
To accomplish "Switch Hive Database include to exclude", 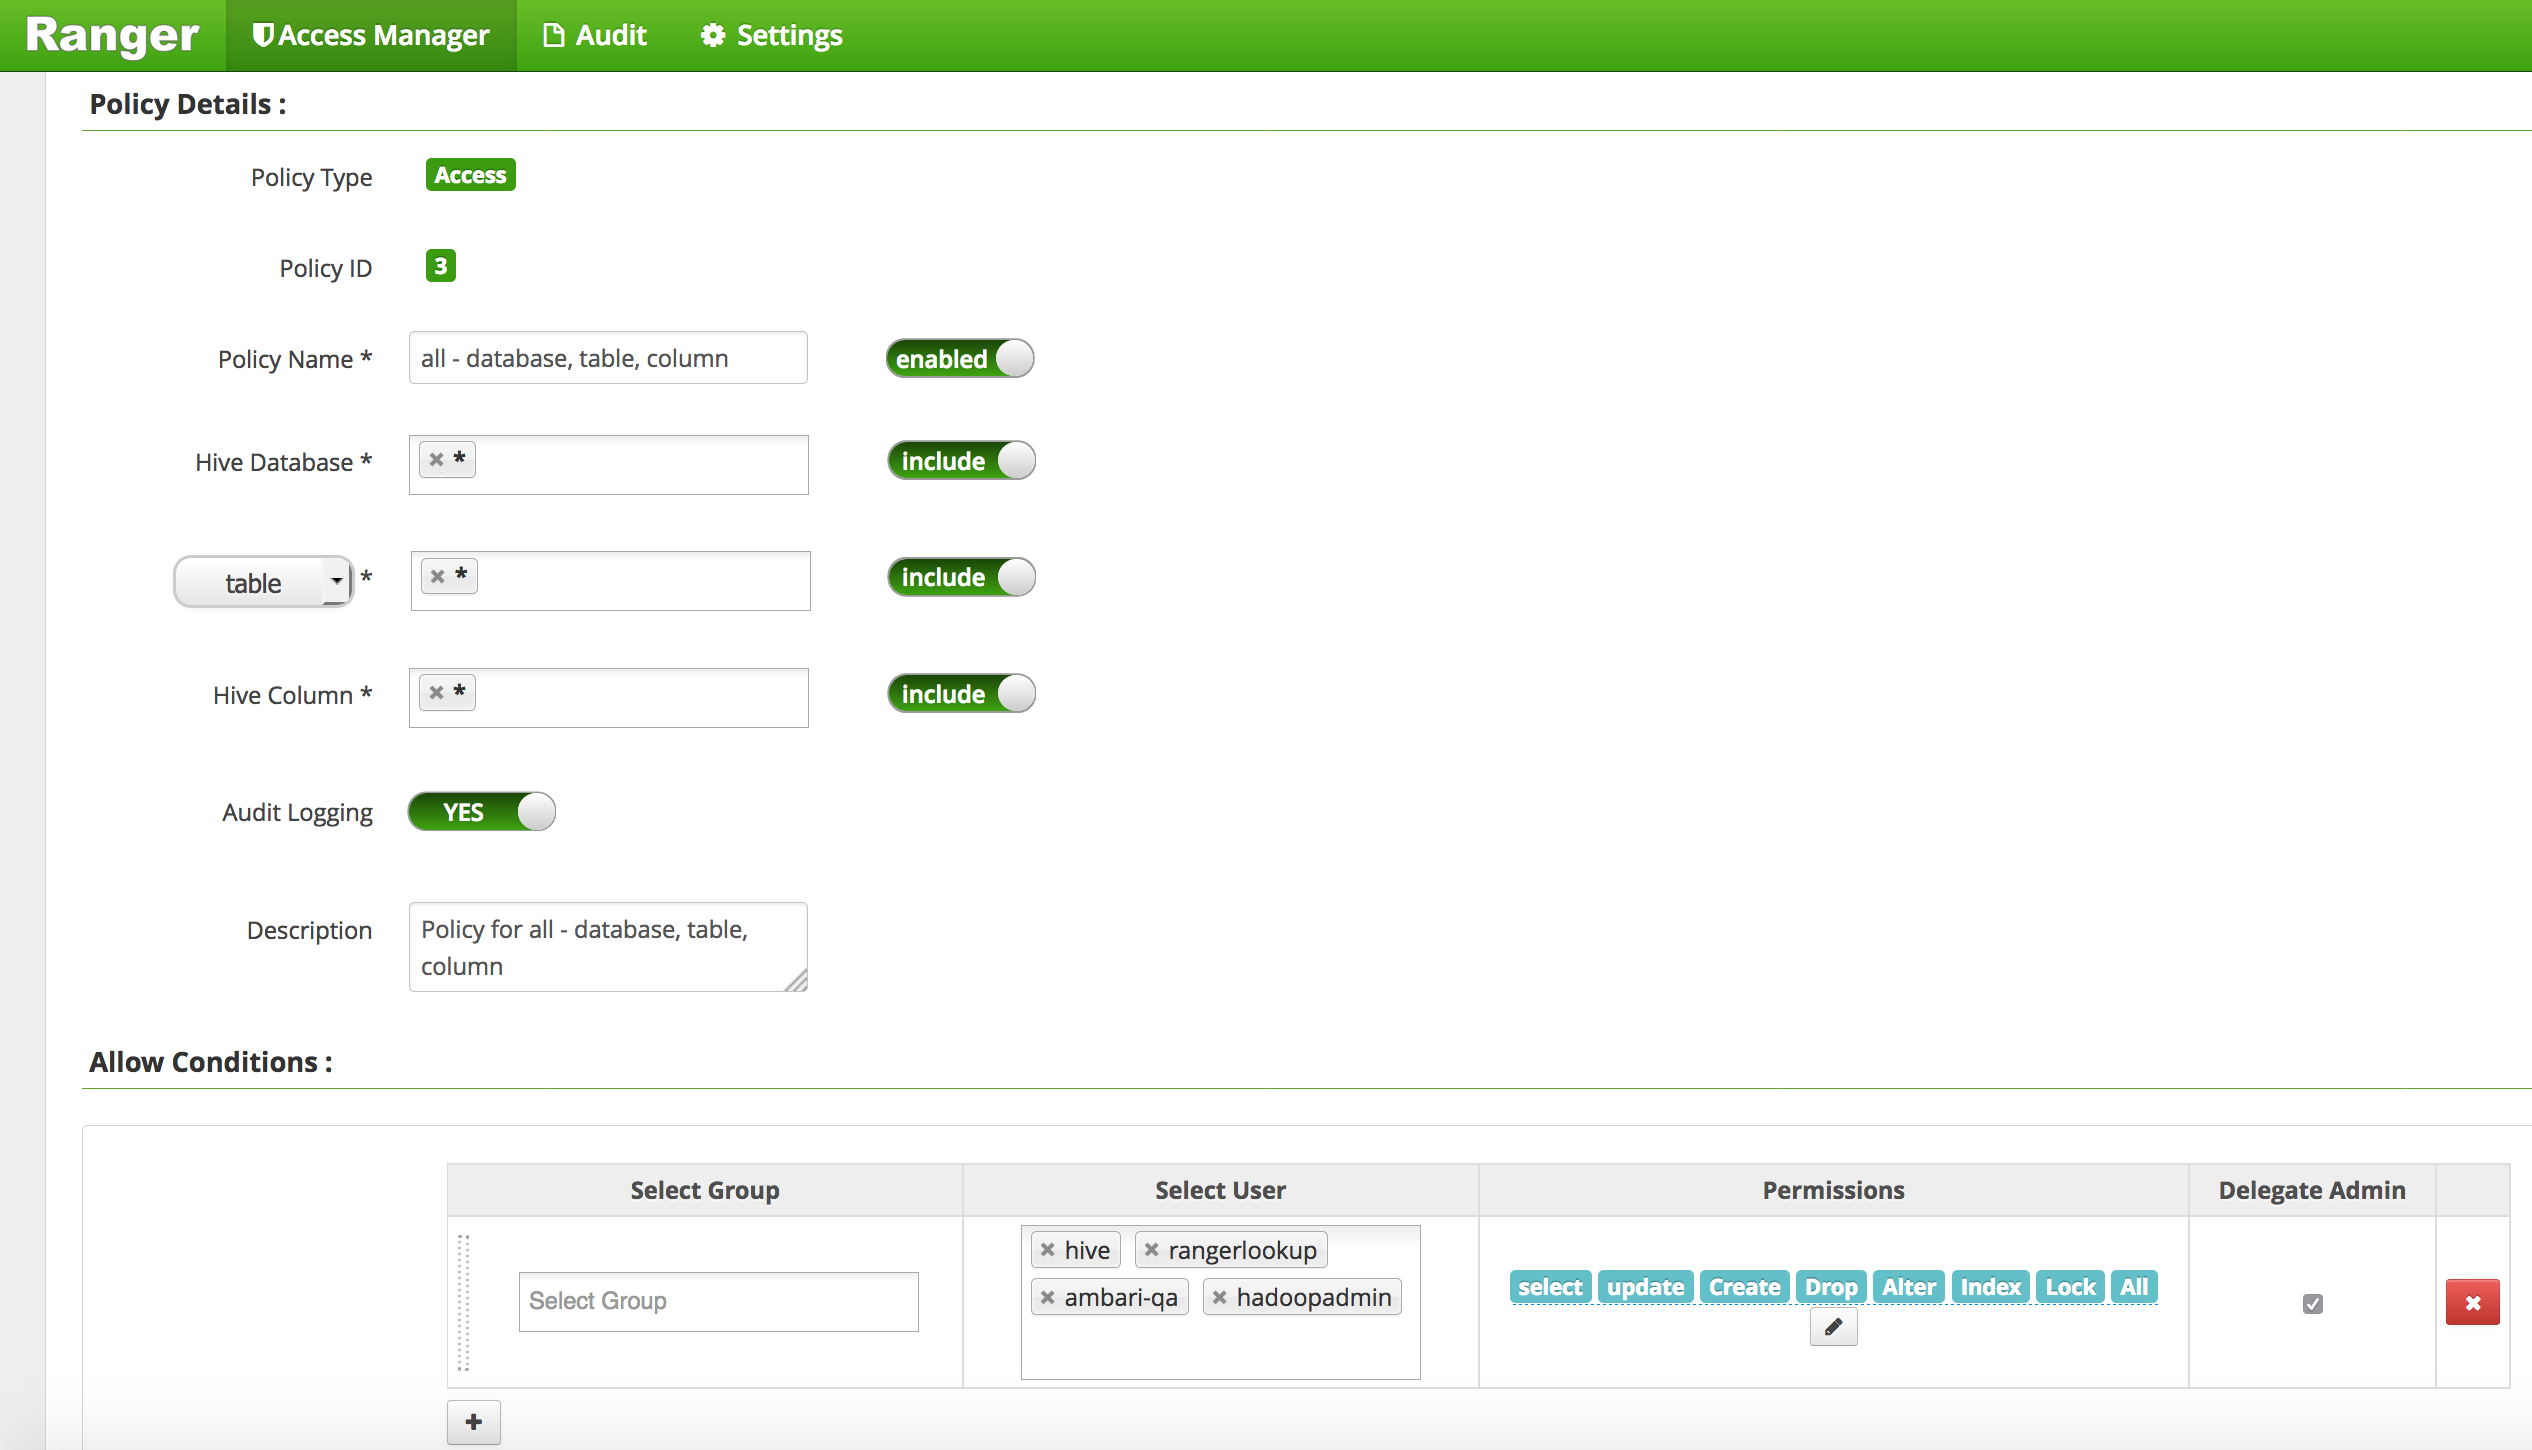I will 961,461.
